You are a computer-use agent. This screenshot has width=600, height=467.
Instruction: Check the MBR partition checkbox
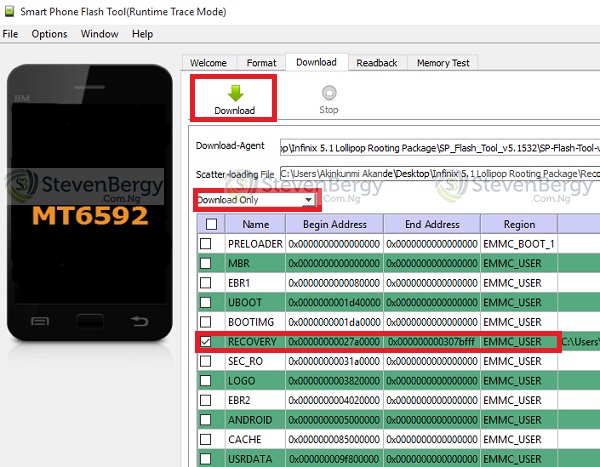coord(205,263)
